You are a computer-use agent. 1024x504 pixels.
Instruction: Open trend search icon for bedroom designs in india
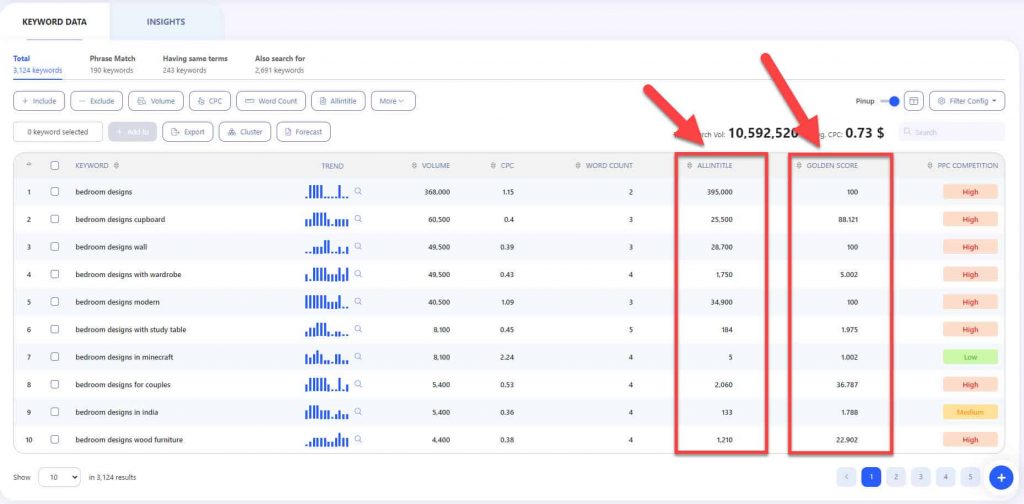tap(358, 411)
